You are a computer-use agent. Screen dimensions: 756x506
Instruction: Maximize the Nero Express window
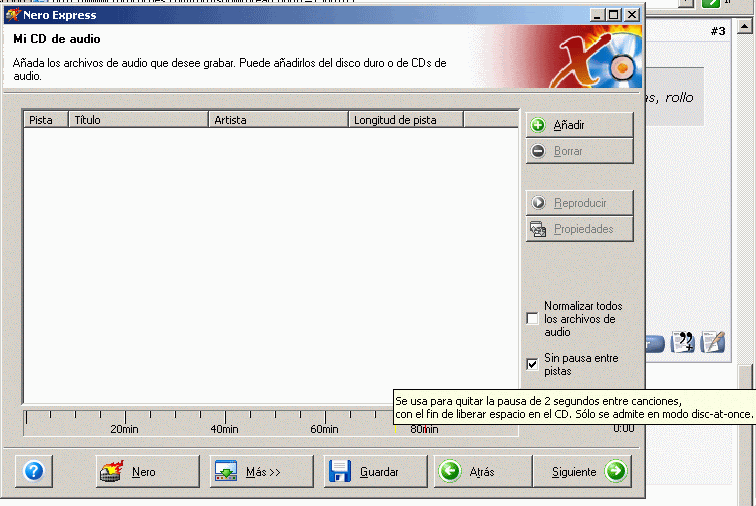pyautogui.click(x=613, y=15)
